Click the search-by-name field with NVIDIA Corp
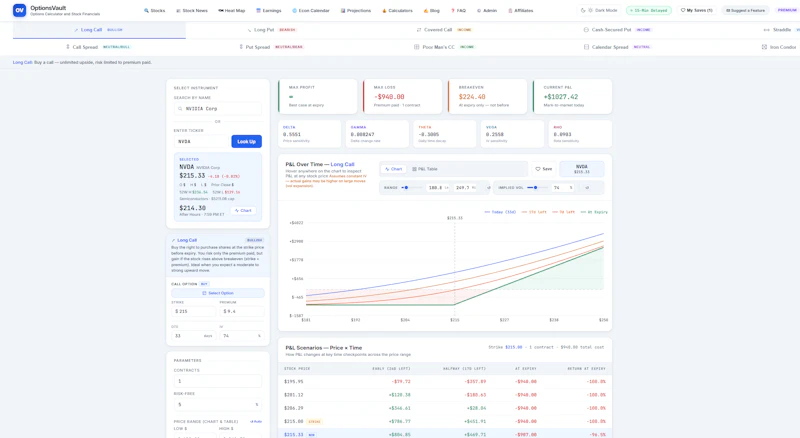Viewport: 800px width, 438px height. pos(218,109)
